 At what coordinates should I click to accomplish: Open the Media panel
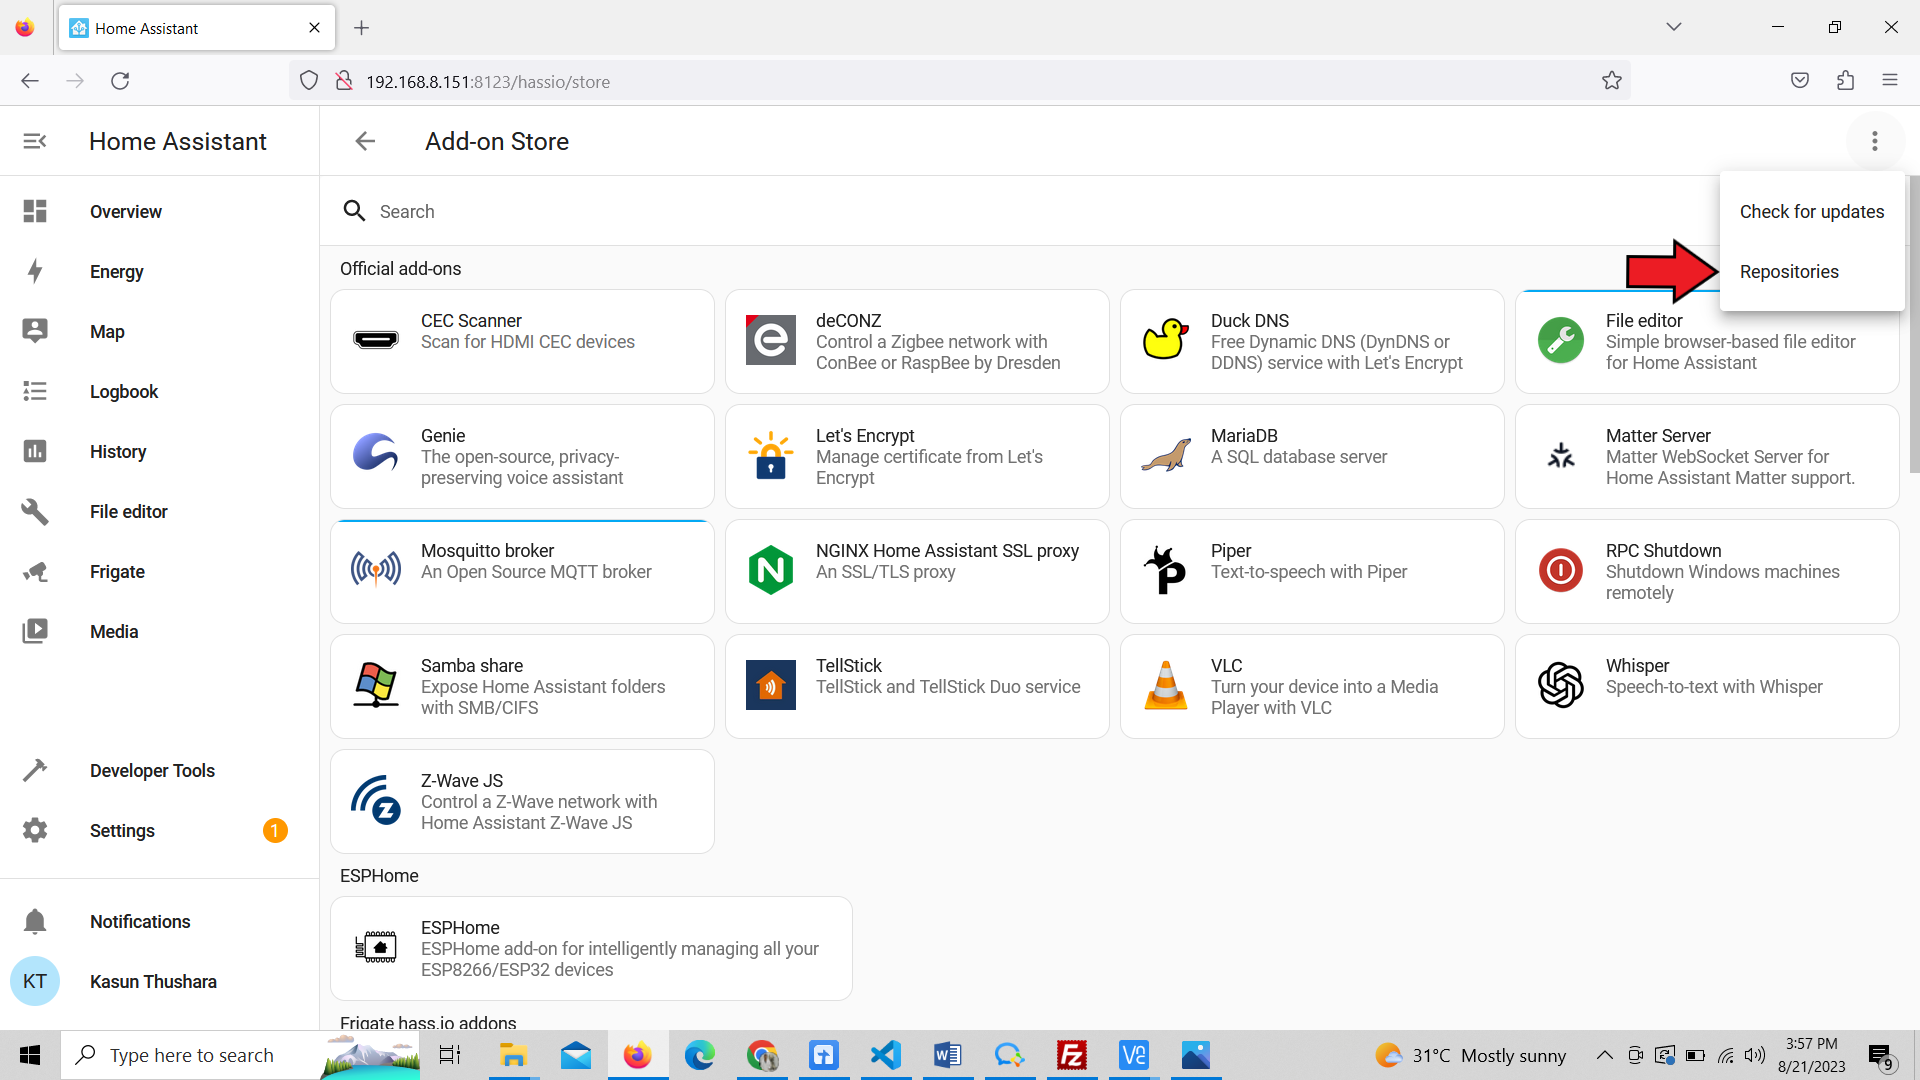pyautogui.click(x=160, y=631)
